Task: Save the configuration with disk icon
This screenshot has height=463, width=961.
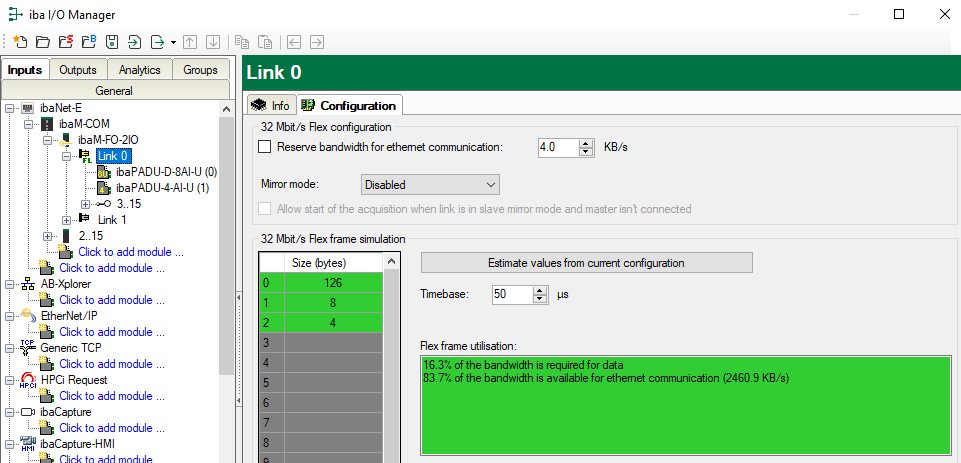Action: [x=112, y=42]
